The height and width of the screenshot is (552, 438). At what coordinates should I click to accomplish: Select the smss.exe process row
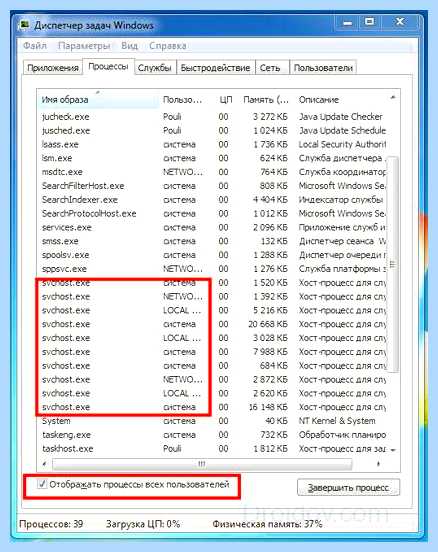tap(212, 241)
